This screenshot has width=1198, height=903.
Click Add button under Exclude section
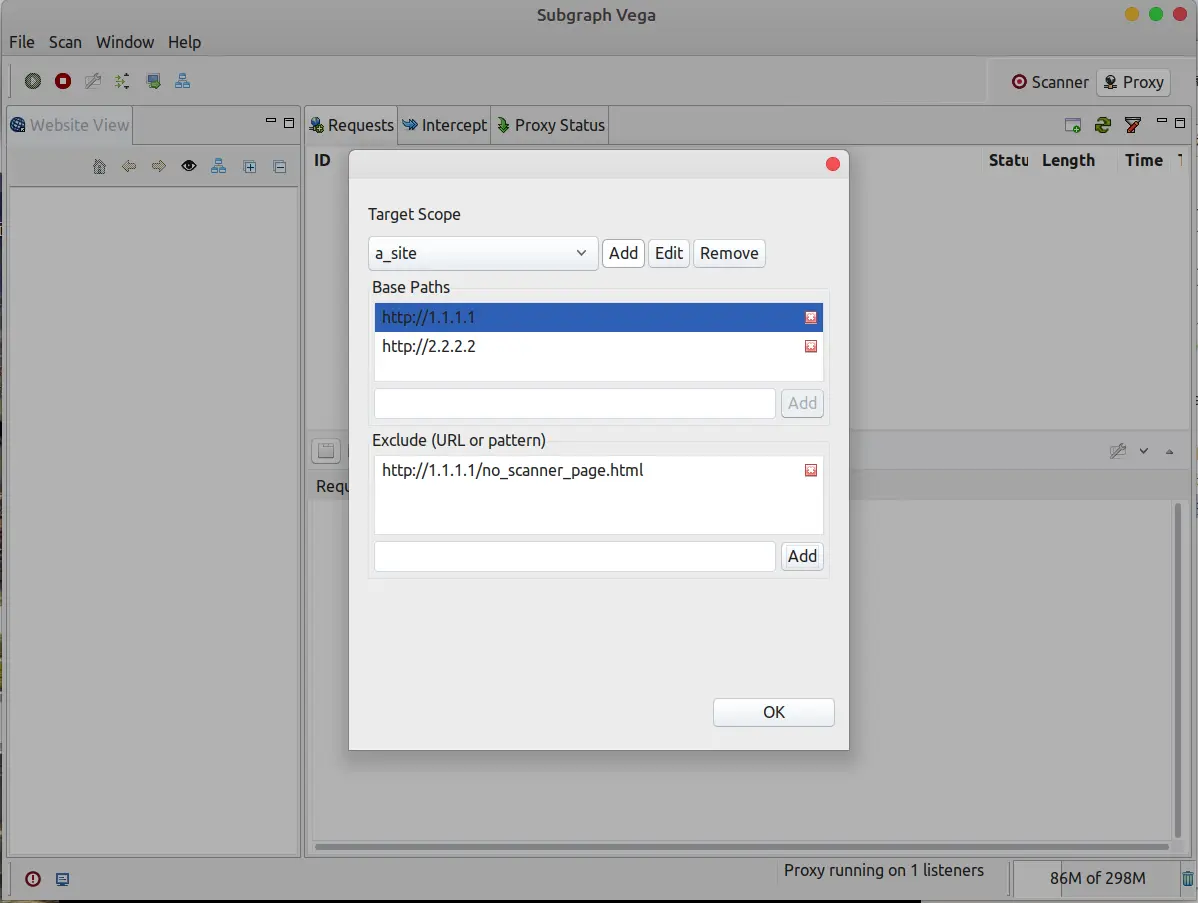(x=802, y=555)
